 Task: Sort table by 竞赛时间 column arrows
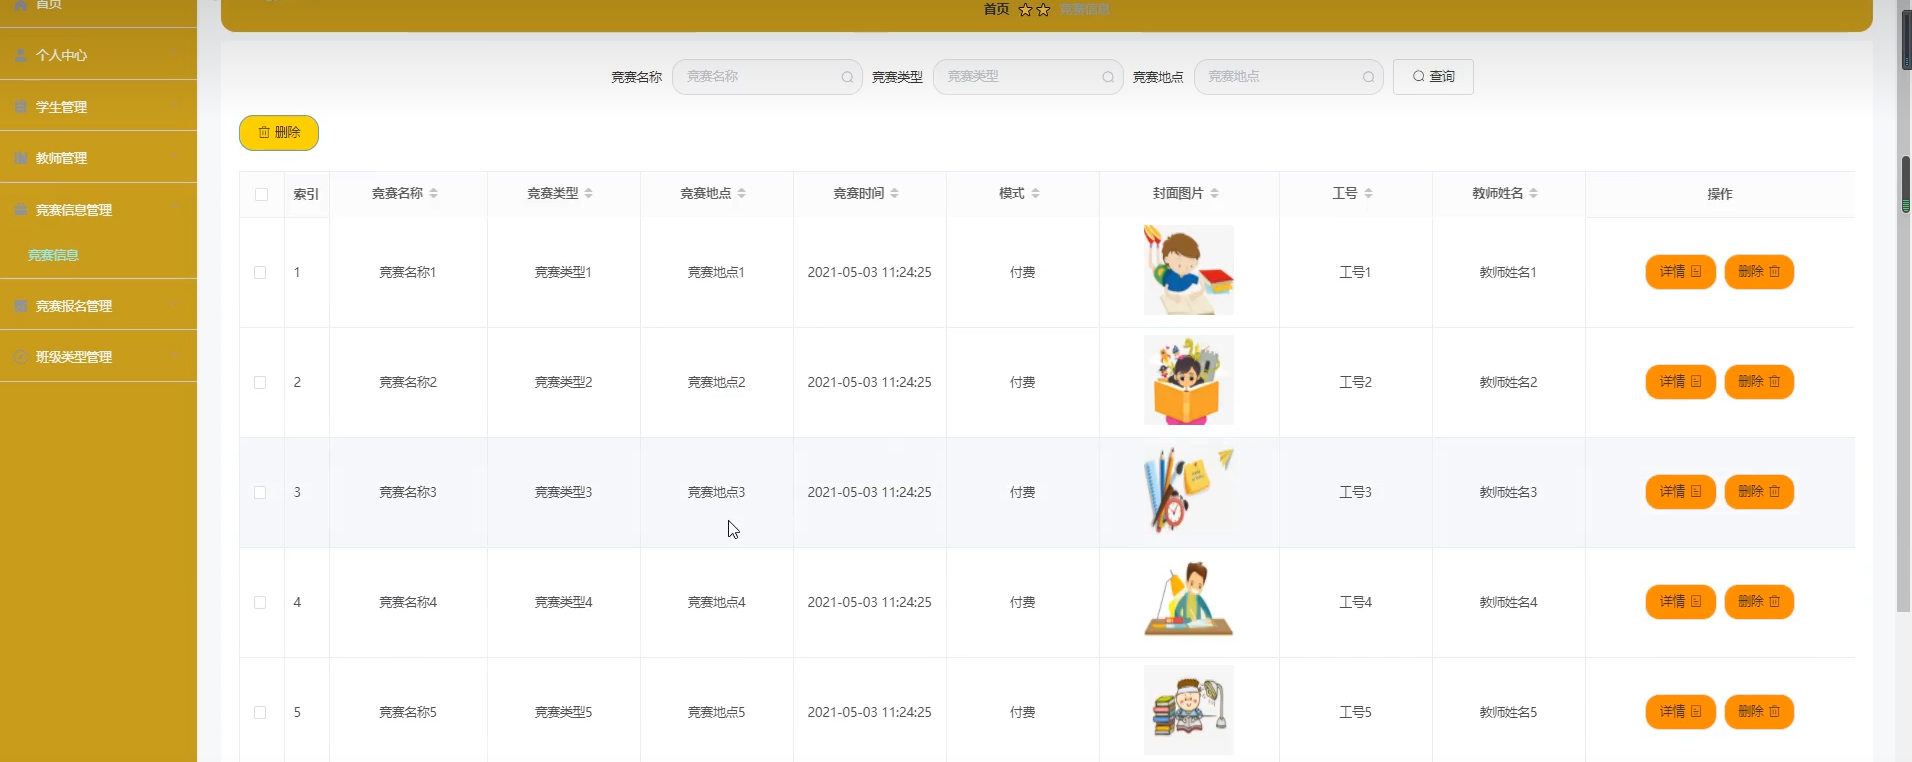(894, 193)
